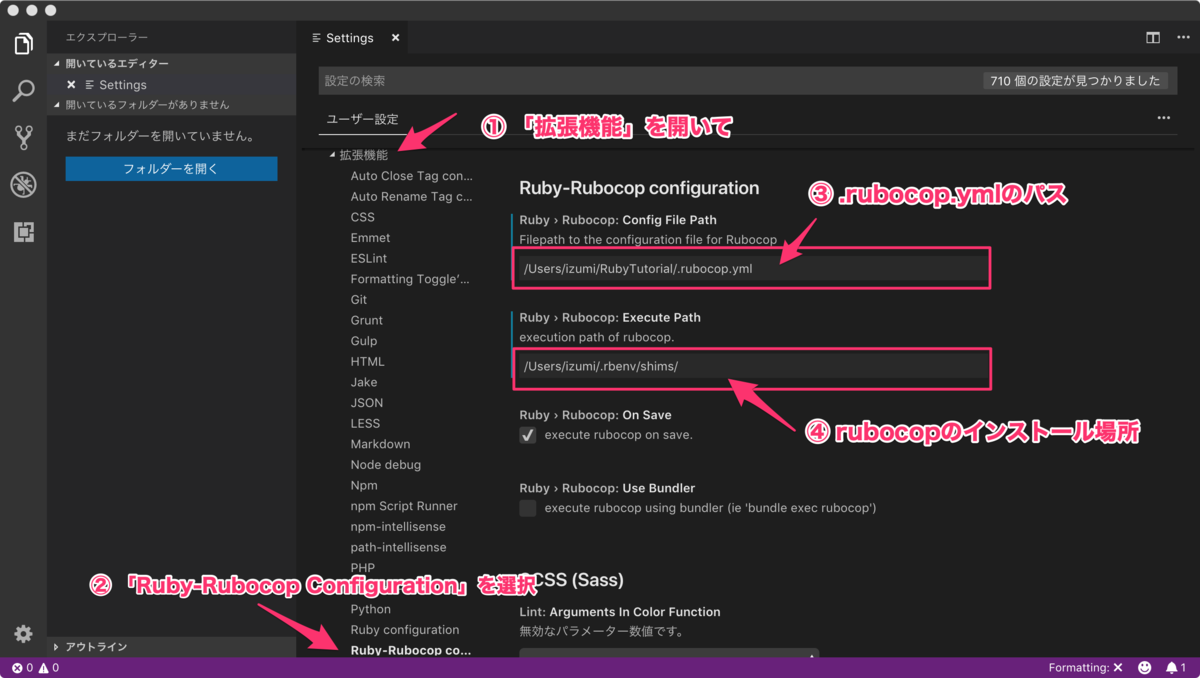Select JSON in settings tree
1200x678 pixels.
(367, 403)
